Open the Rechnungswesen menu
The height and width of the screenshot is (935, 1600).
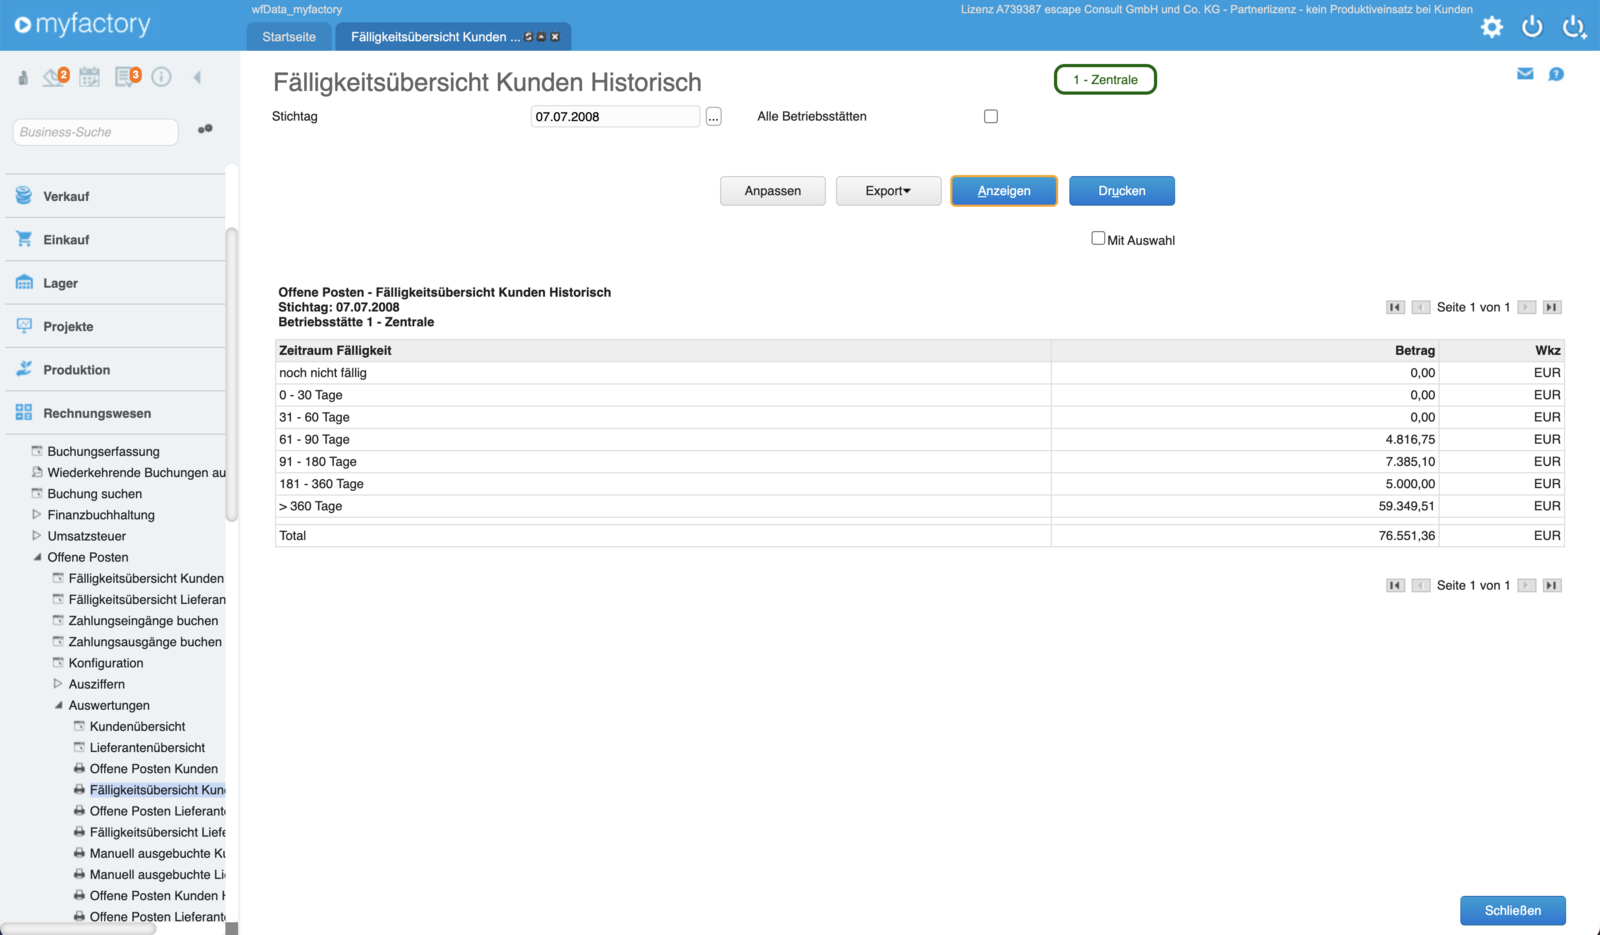point(115,413)
